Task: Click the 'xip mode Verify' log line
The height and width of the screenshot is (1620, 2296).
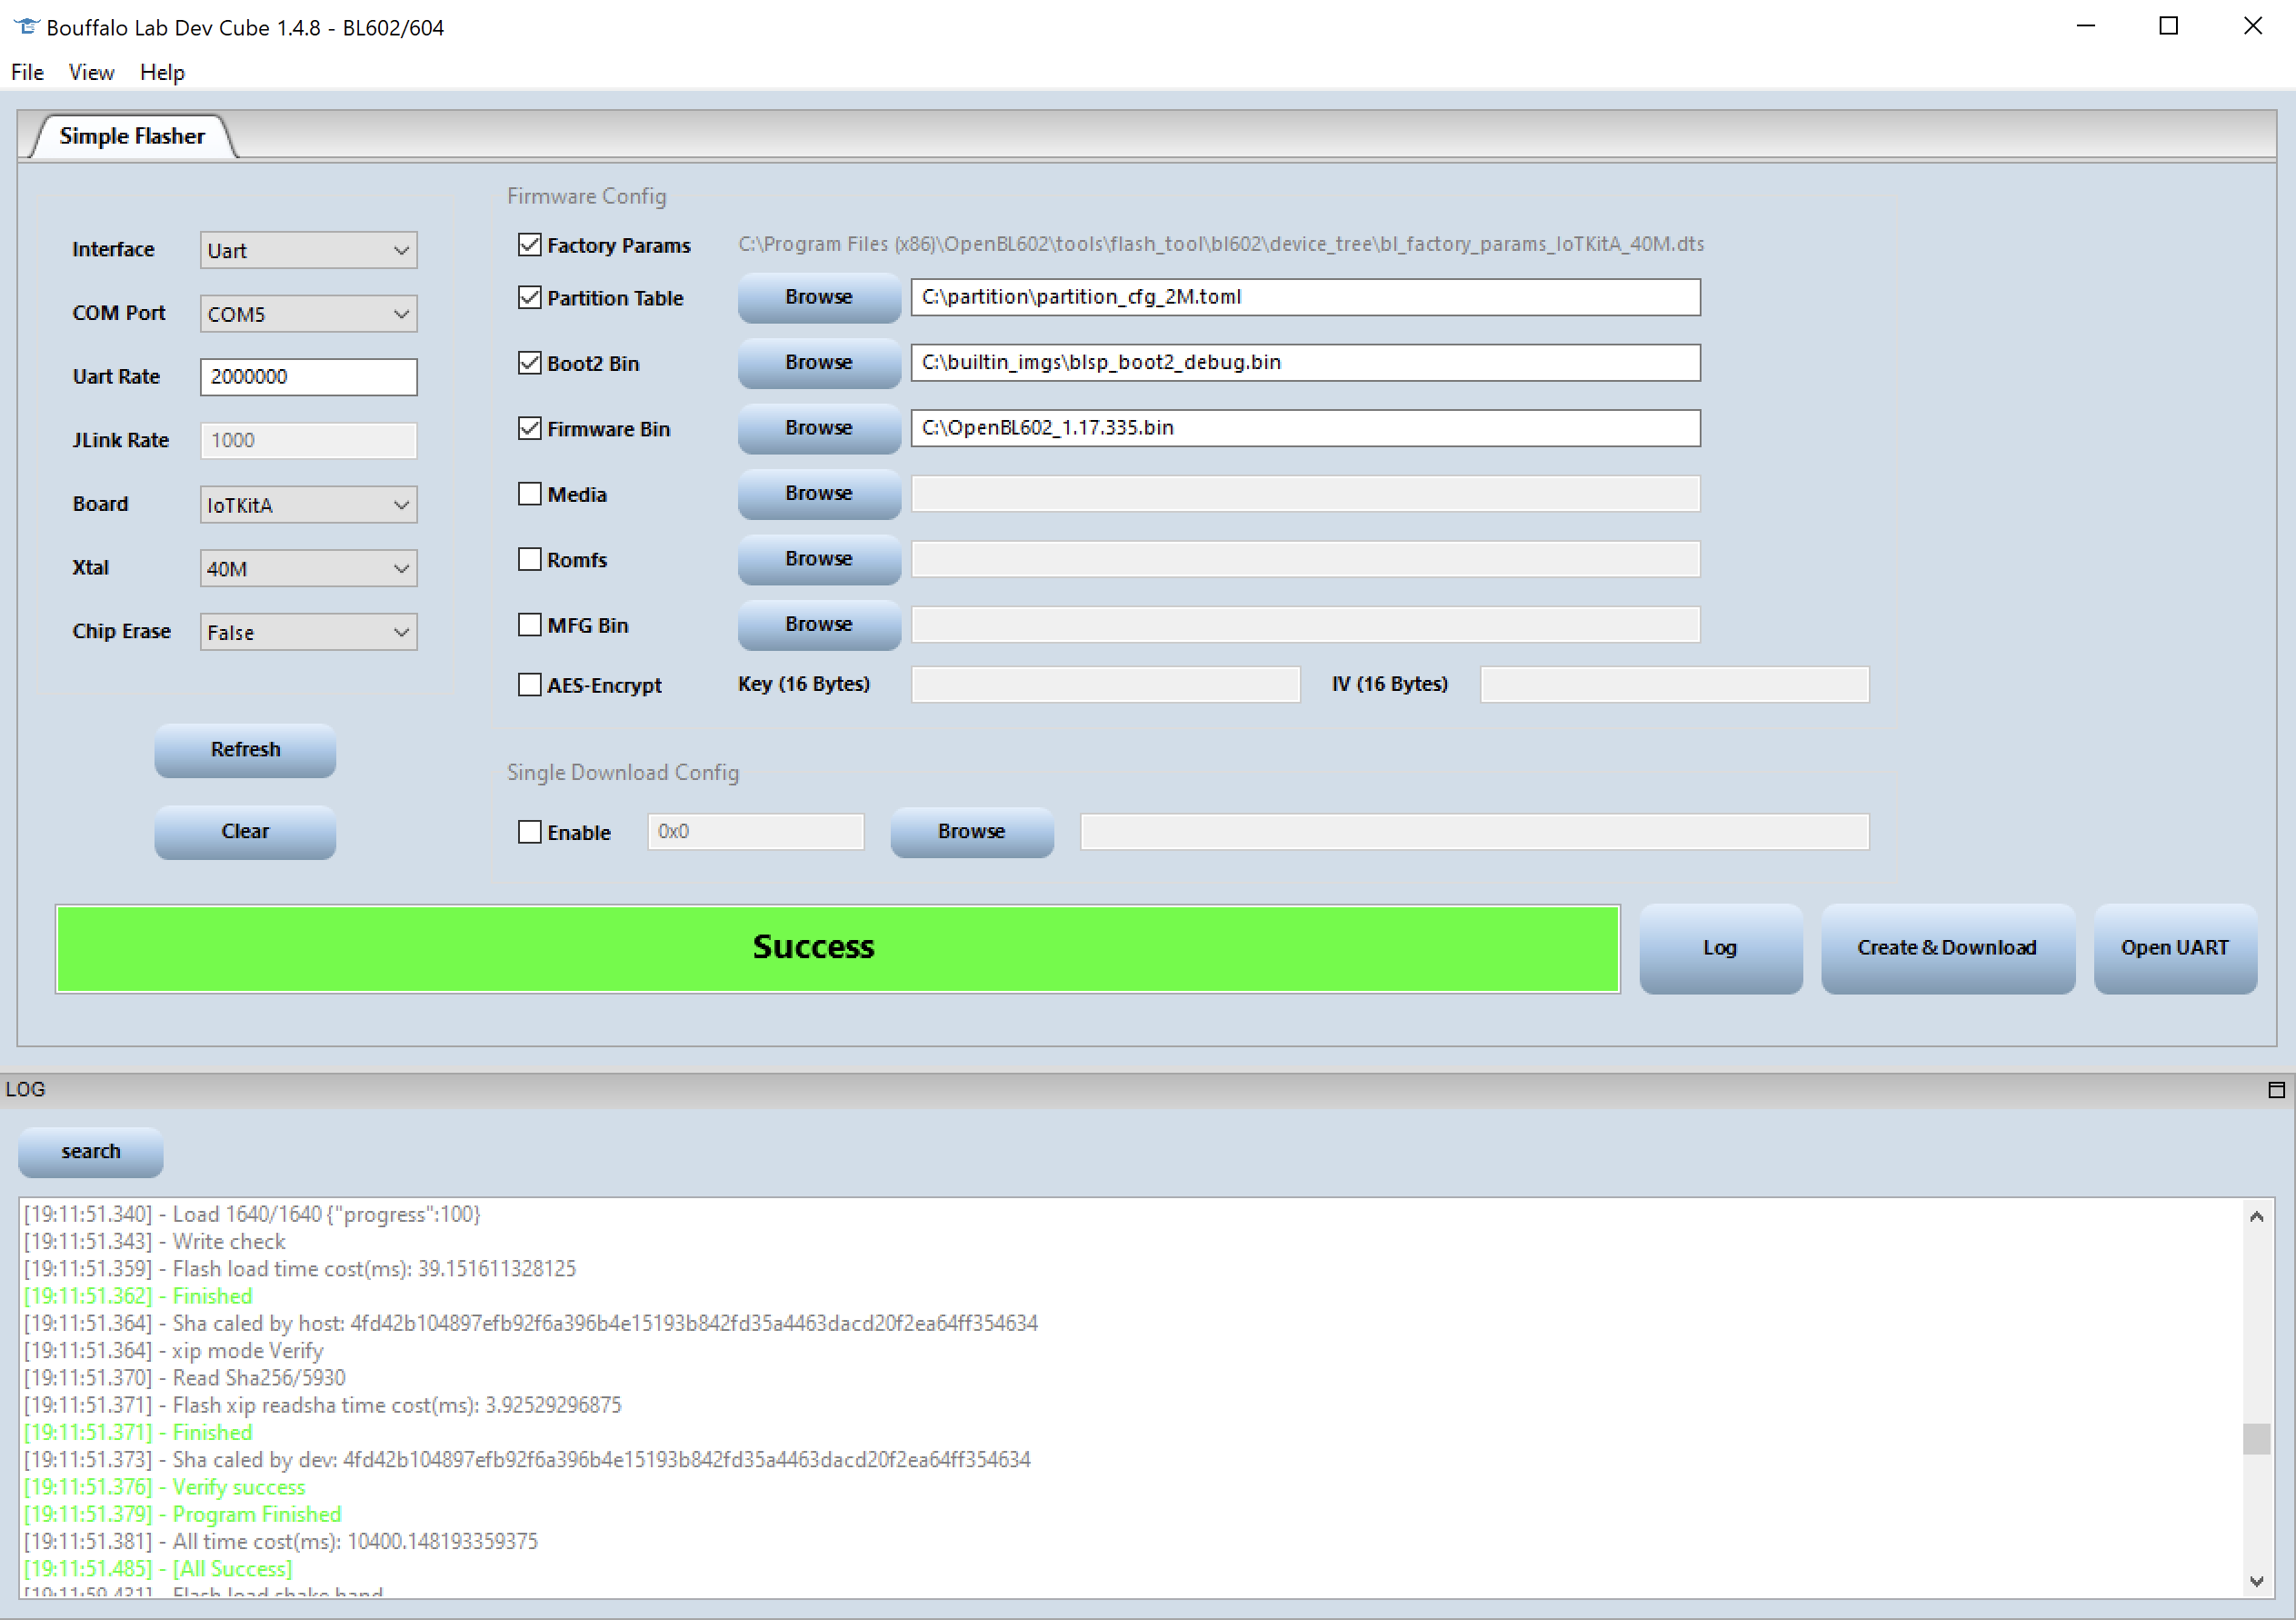Action: [x=173, y=1351]
